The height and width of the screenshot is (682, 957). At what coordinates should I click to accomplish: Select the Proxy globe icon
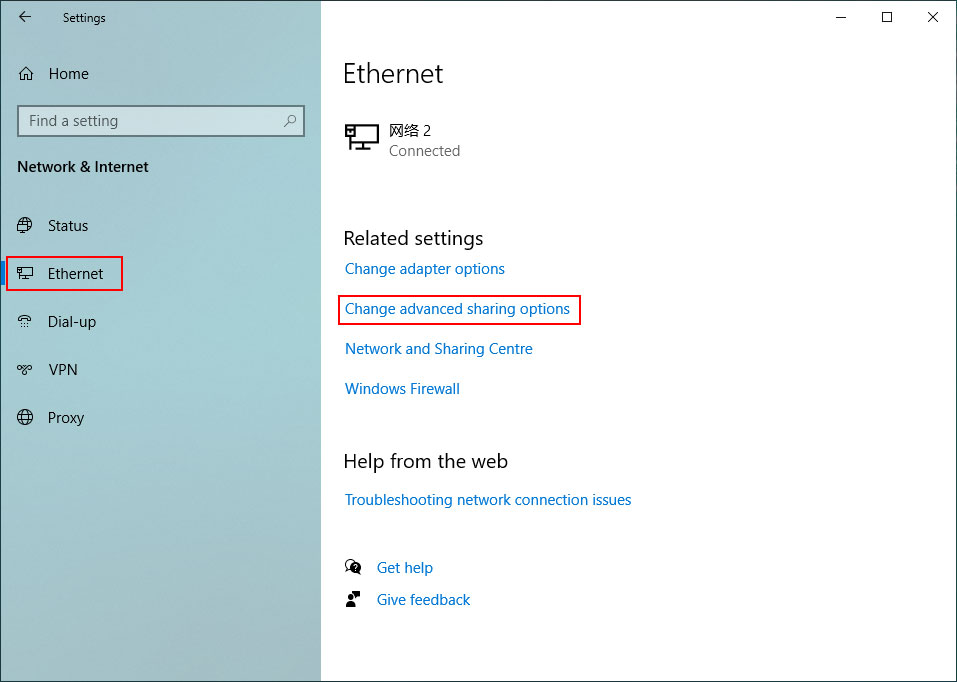[x=25, y=417]
